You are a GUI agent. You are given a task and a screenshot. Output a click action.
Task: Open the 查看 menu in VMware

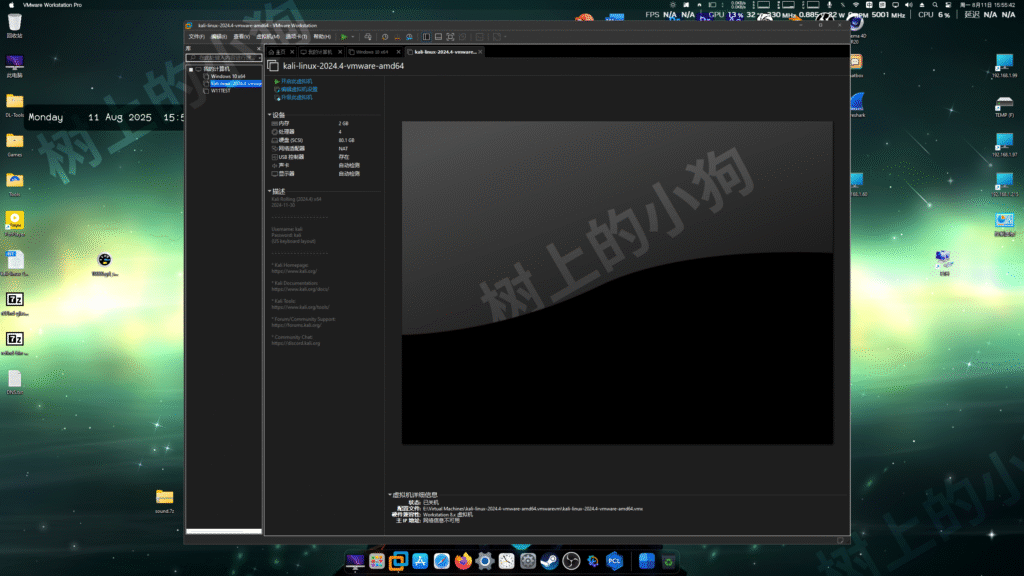tap(242, 37)
